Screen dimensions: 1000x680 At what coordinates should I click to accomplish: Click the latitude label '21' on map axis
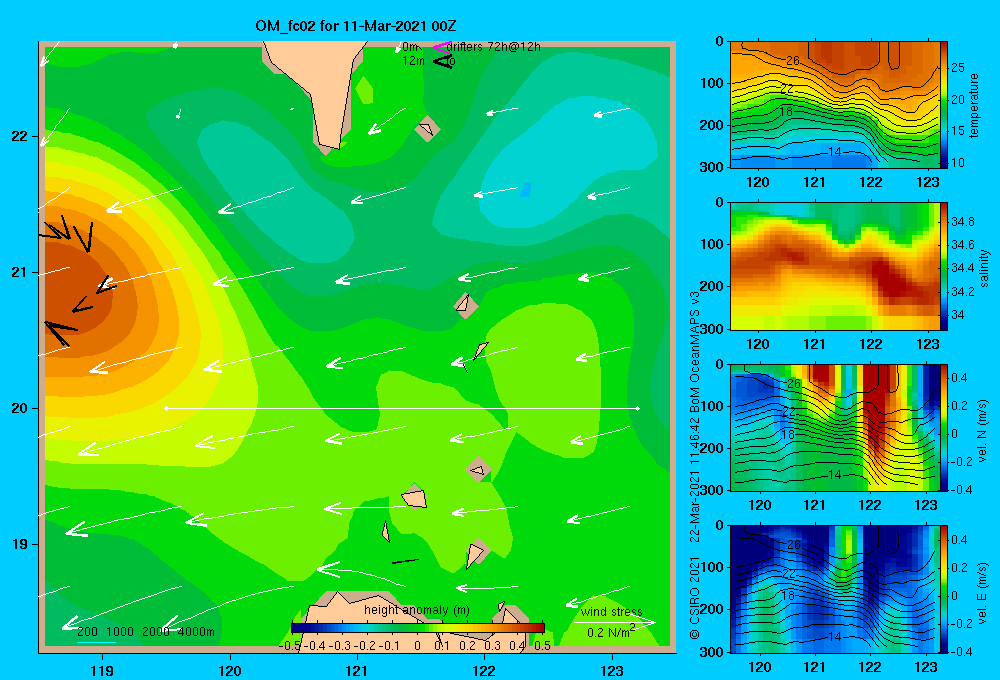coord(20,272)
